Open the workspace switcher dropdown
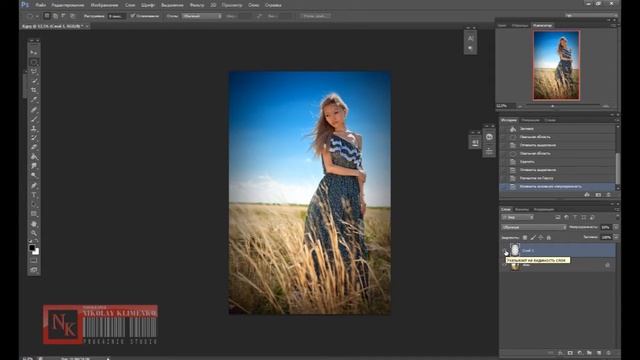Screen dimensions: 640x360 point(591,16)
